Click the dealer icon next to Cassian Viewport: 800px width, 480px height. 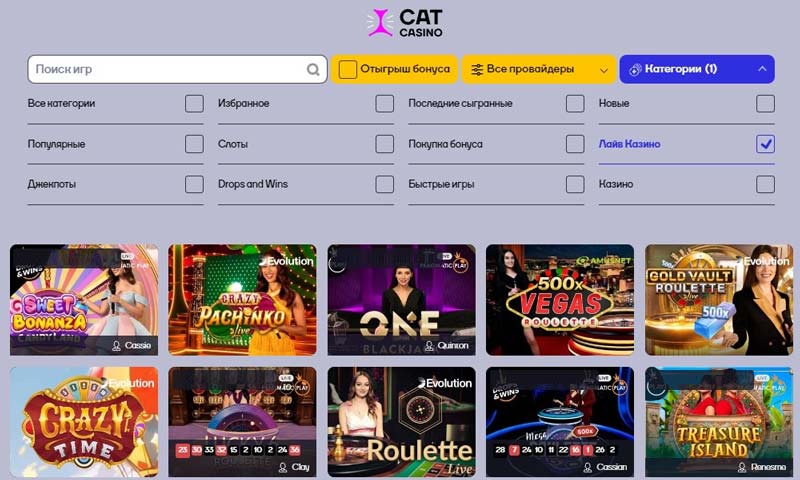pyautogui.click(x=588, y=467)
